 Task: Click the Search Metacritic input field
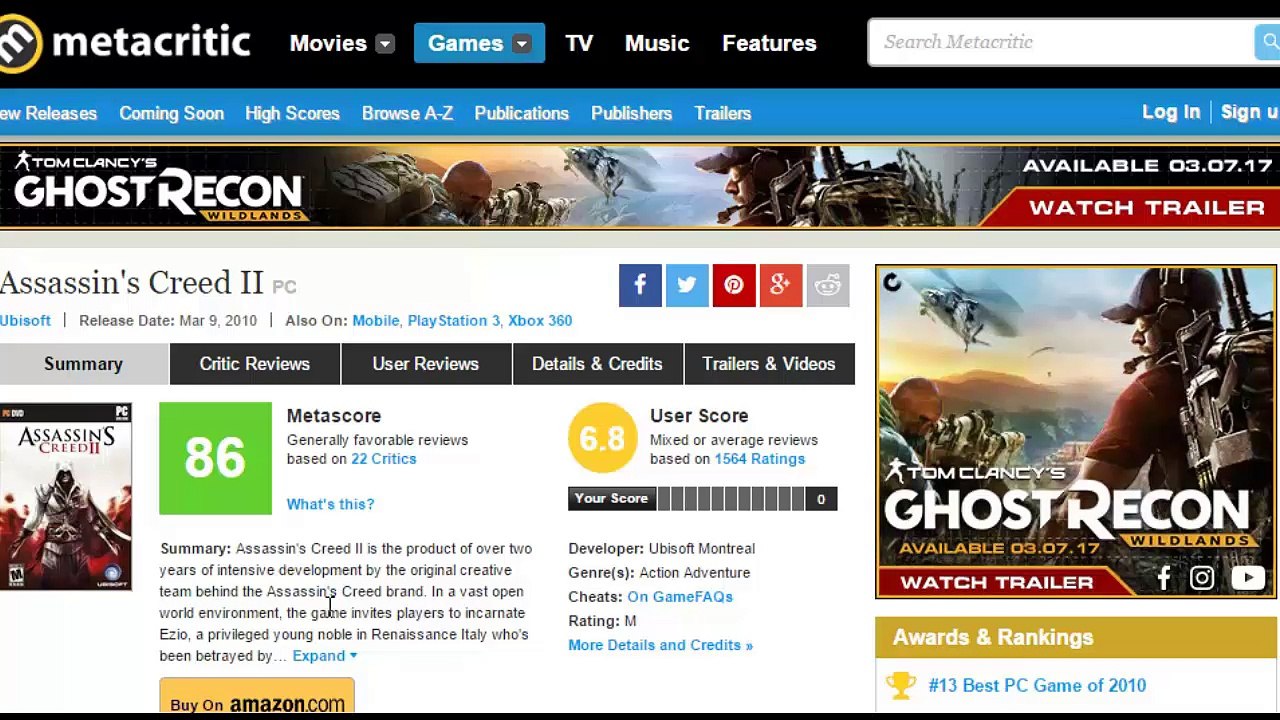tap(1062, 42)
